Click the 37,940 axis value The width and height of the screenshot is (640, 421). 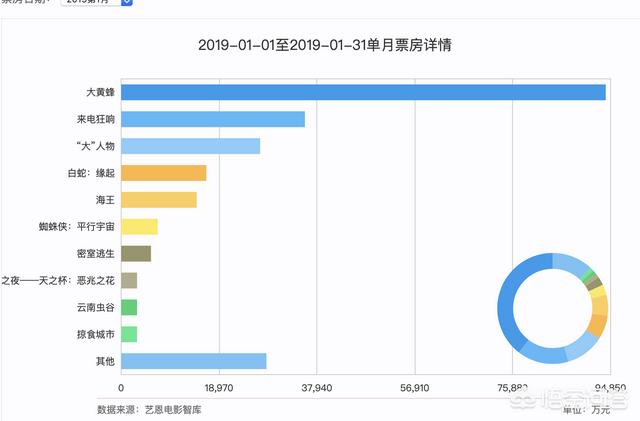click(317, 388)
